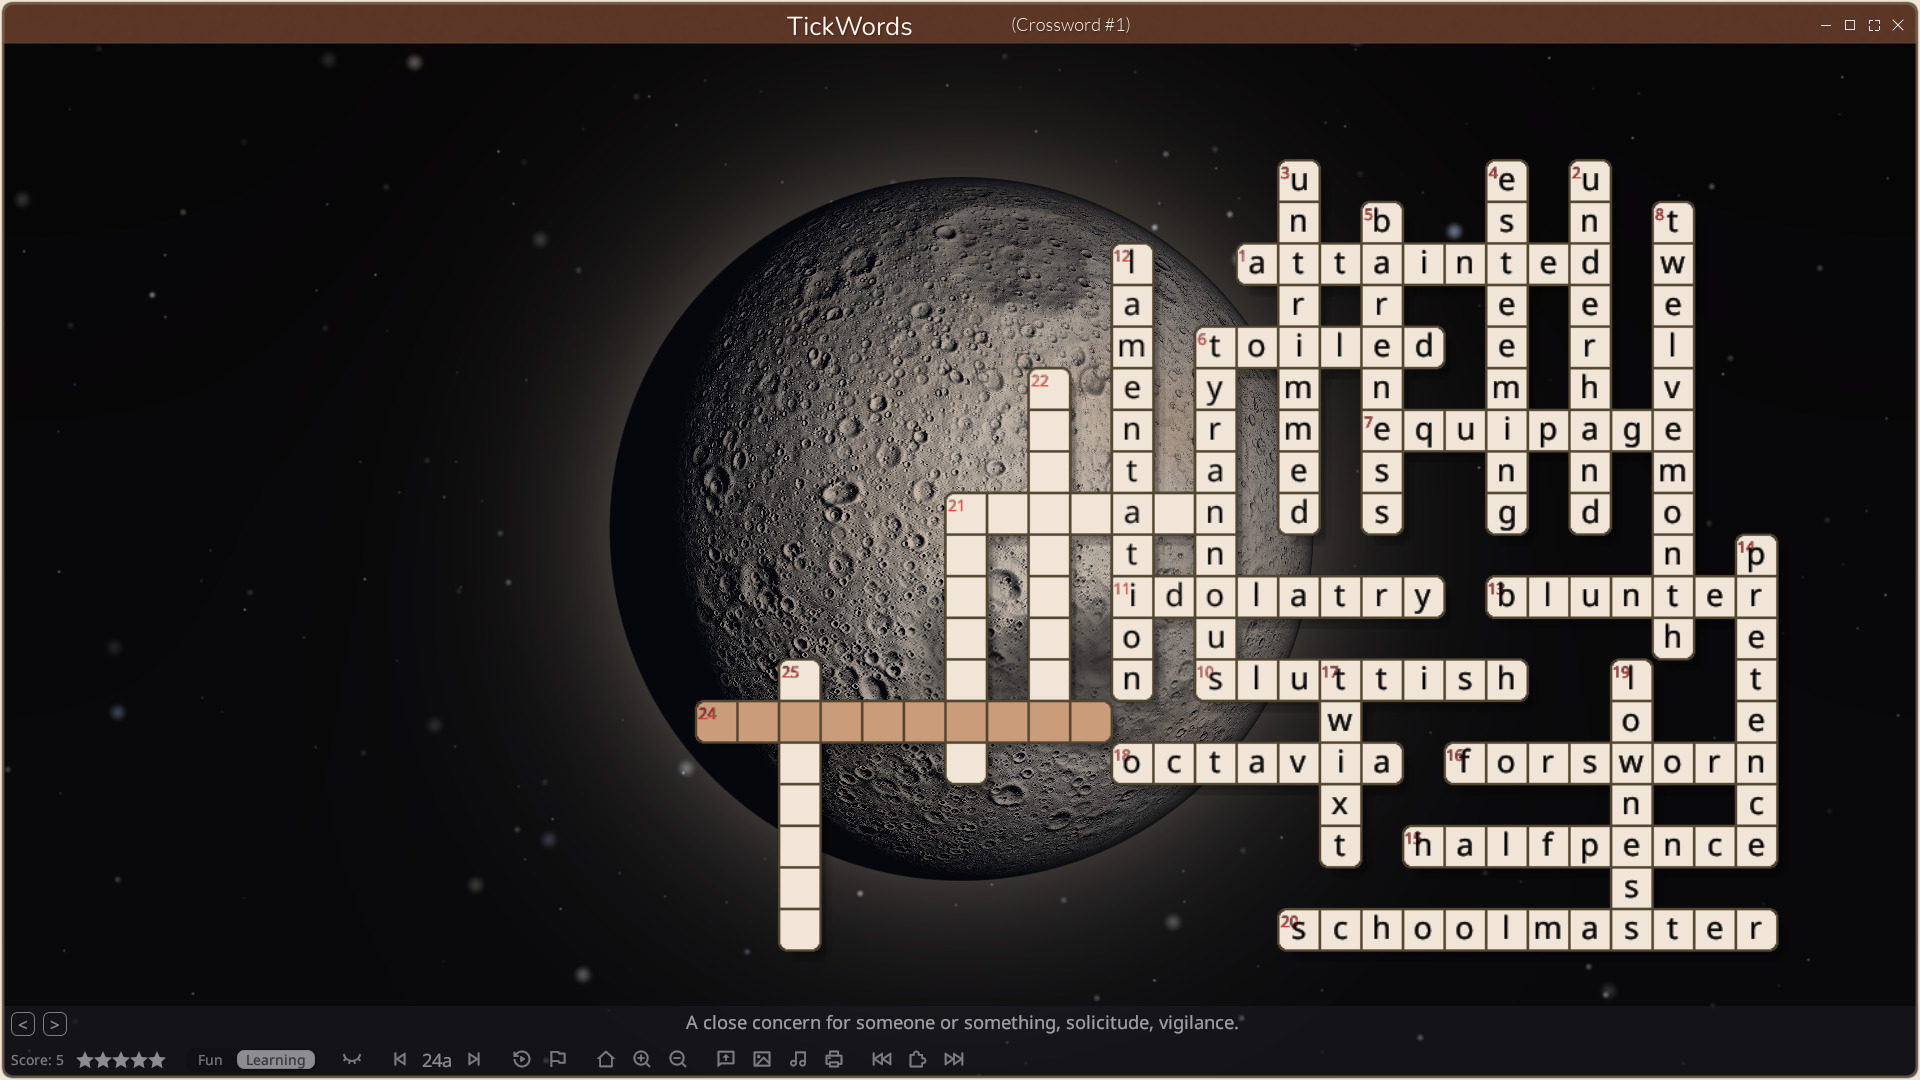Click the 'Score: 5' label
This screenshot has height=1080, width=1920.
(x=37, y=1060)
